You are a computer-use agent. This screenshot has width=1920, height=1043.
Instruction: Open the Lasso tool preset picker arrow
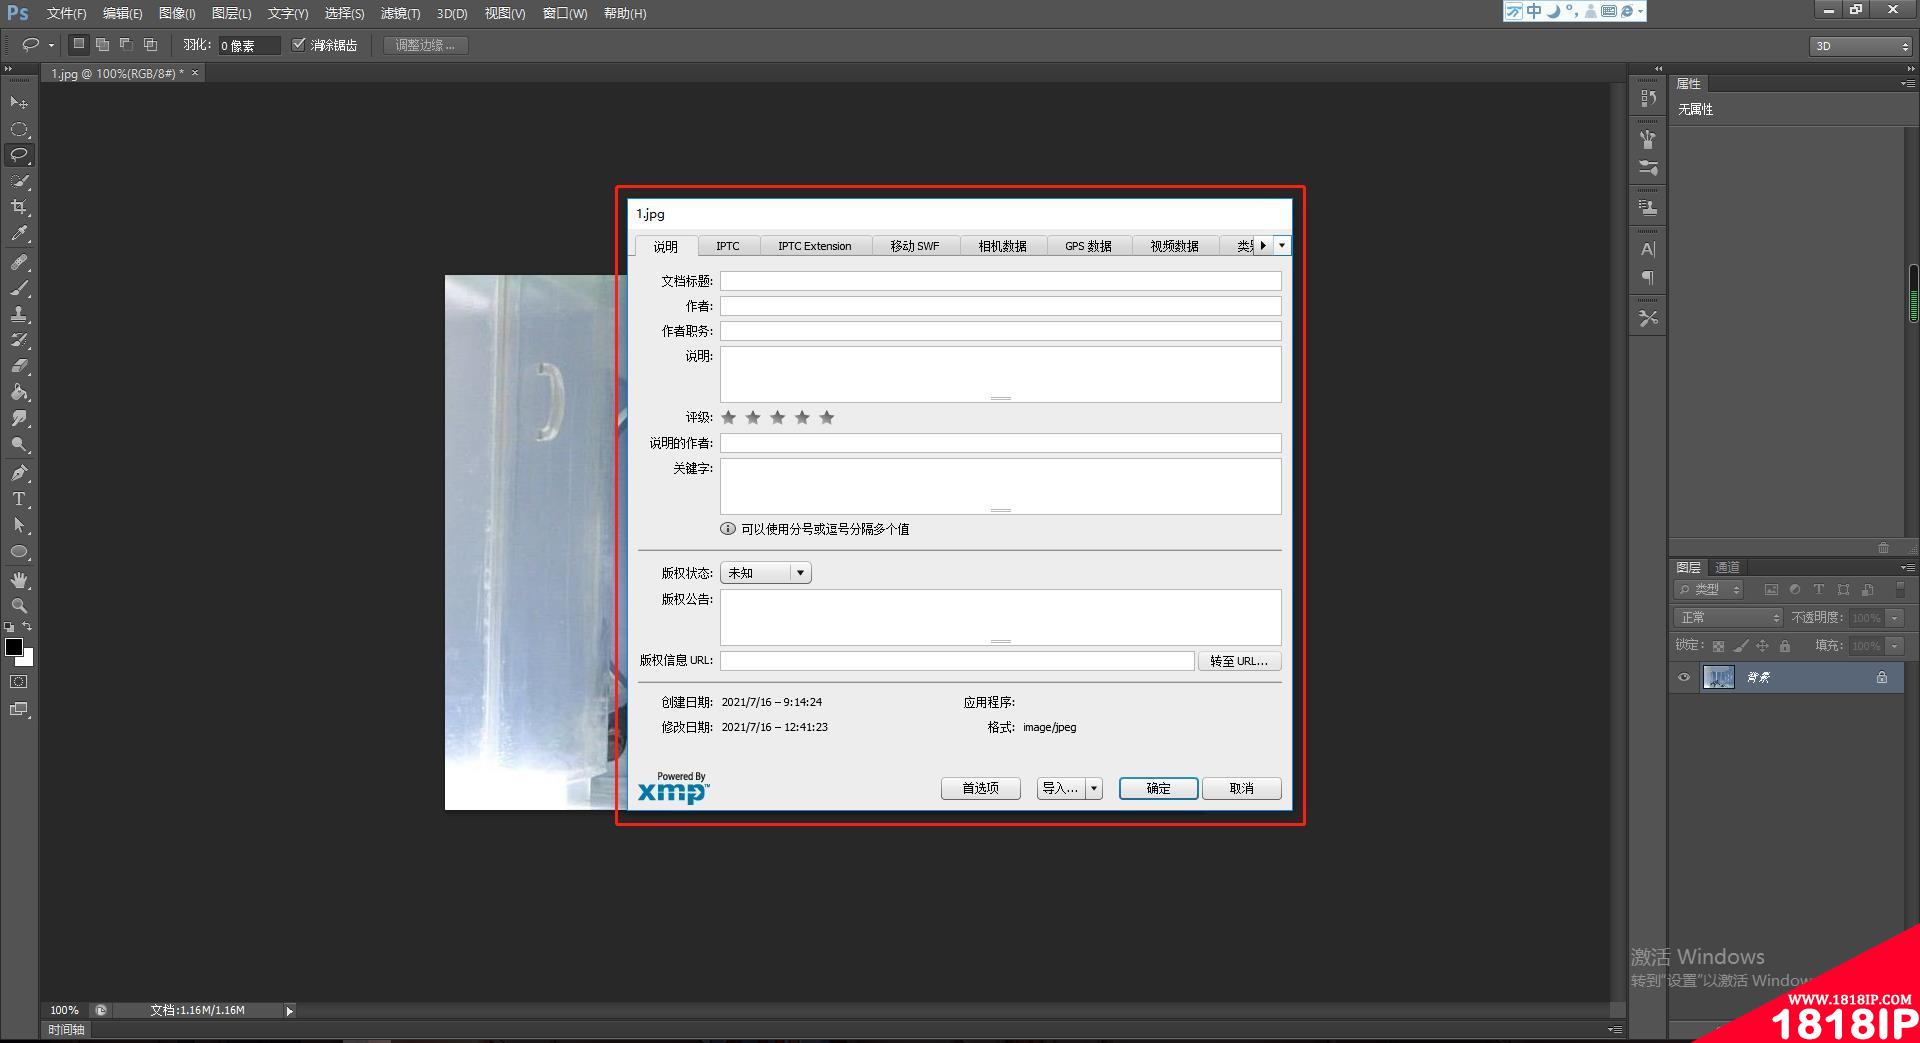tap(51, 45)
